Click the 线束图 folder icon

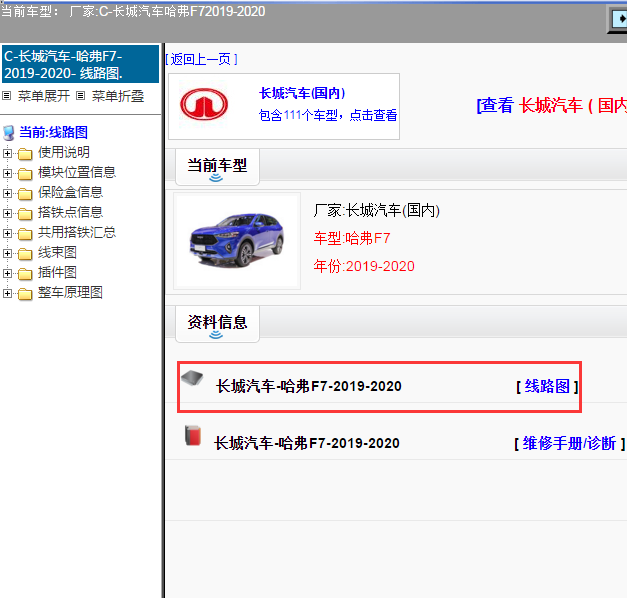tap(25, 254)
